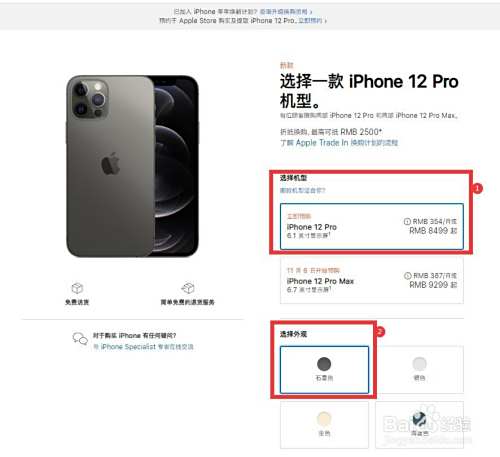Click info icon beside RMB 354 monthly price
The height and width of the screenshot is (457, 500).
click(407, 221)
